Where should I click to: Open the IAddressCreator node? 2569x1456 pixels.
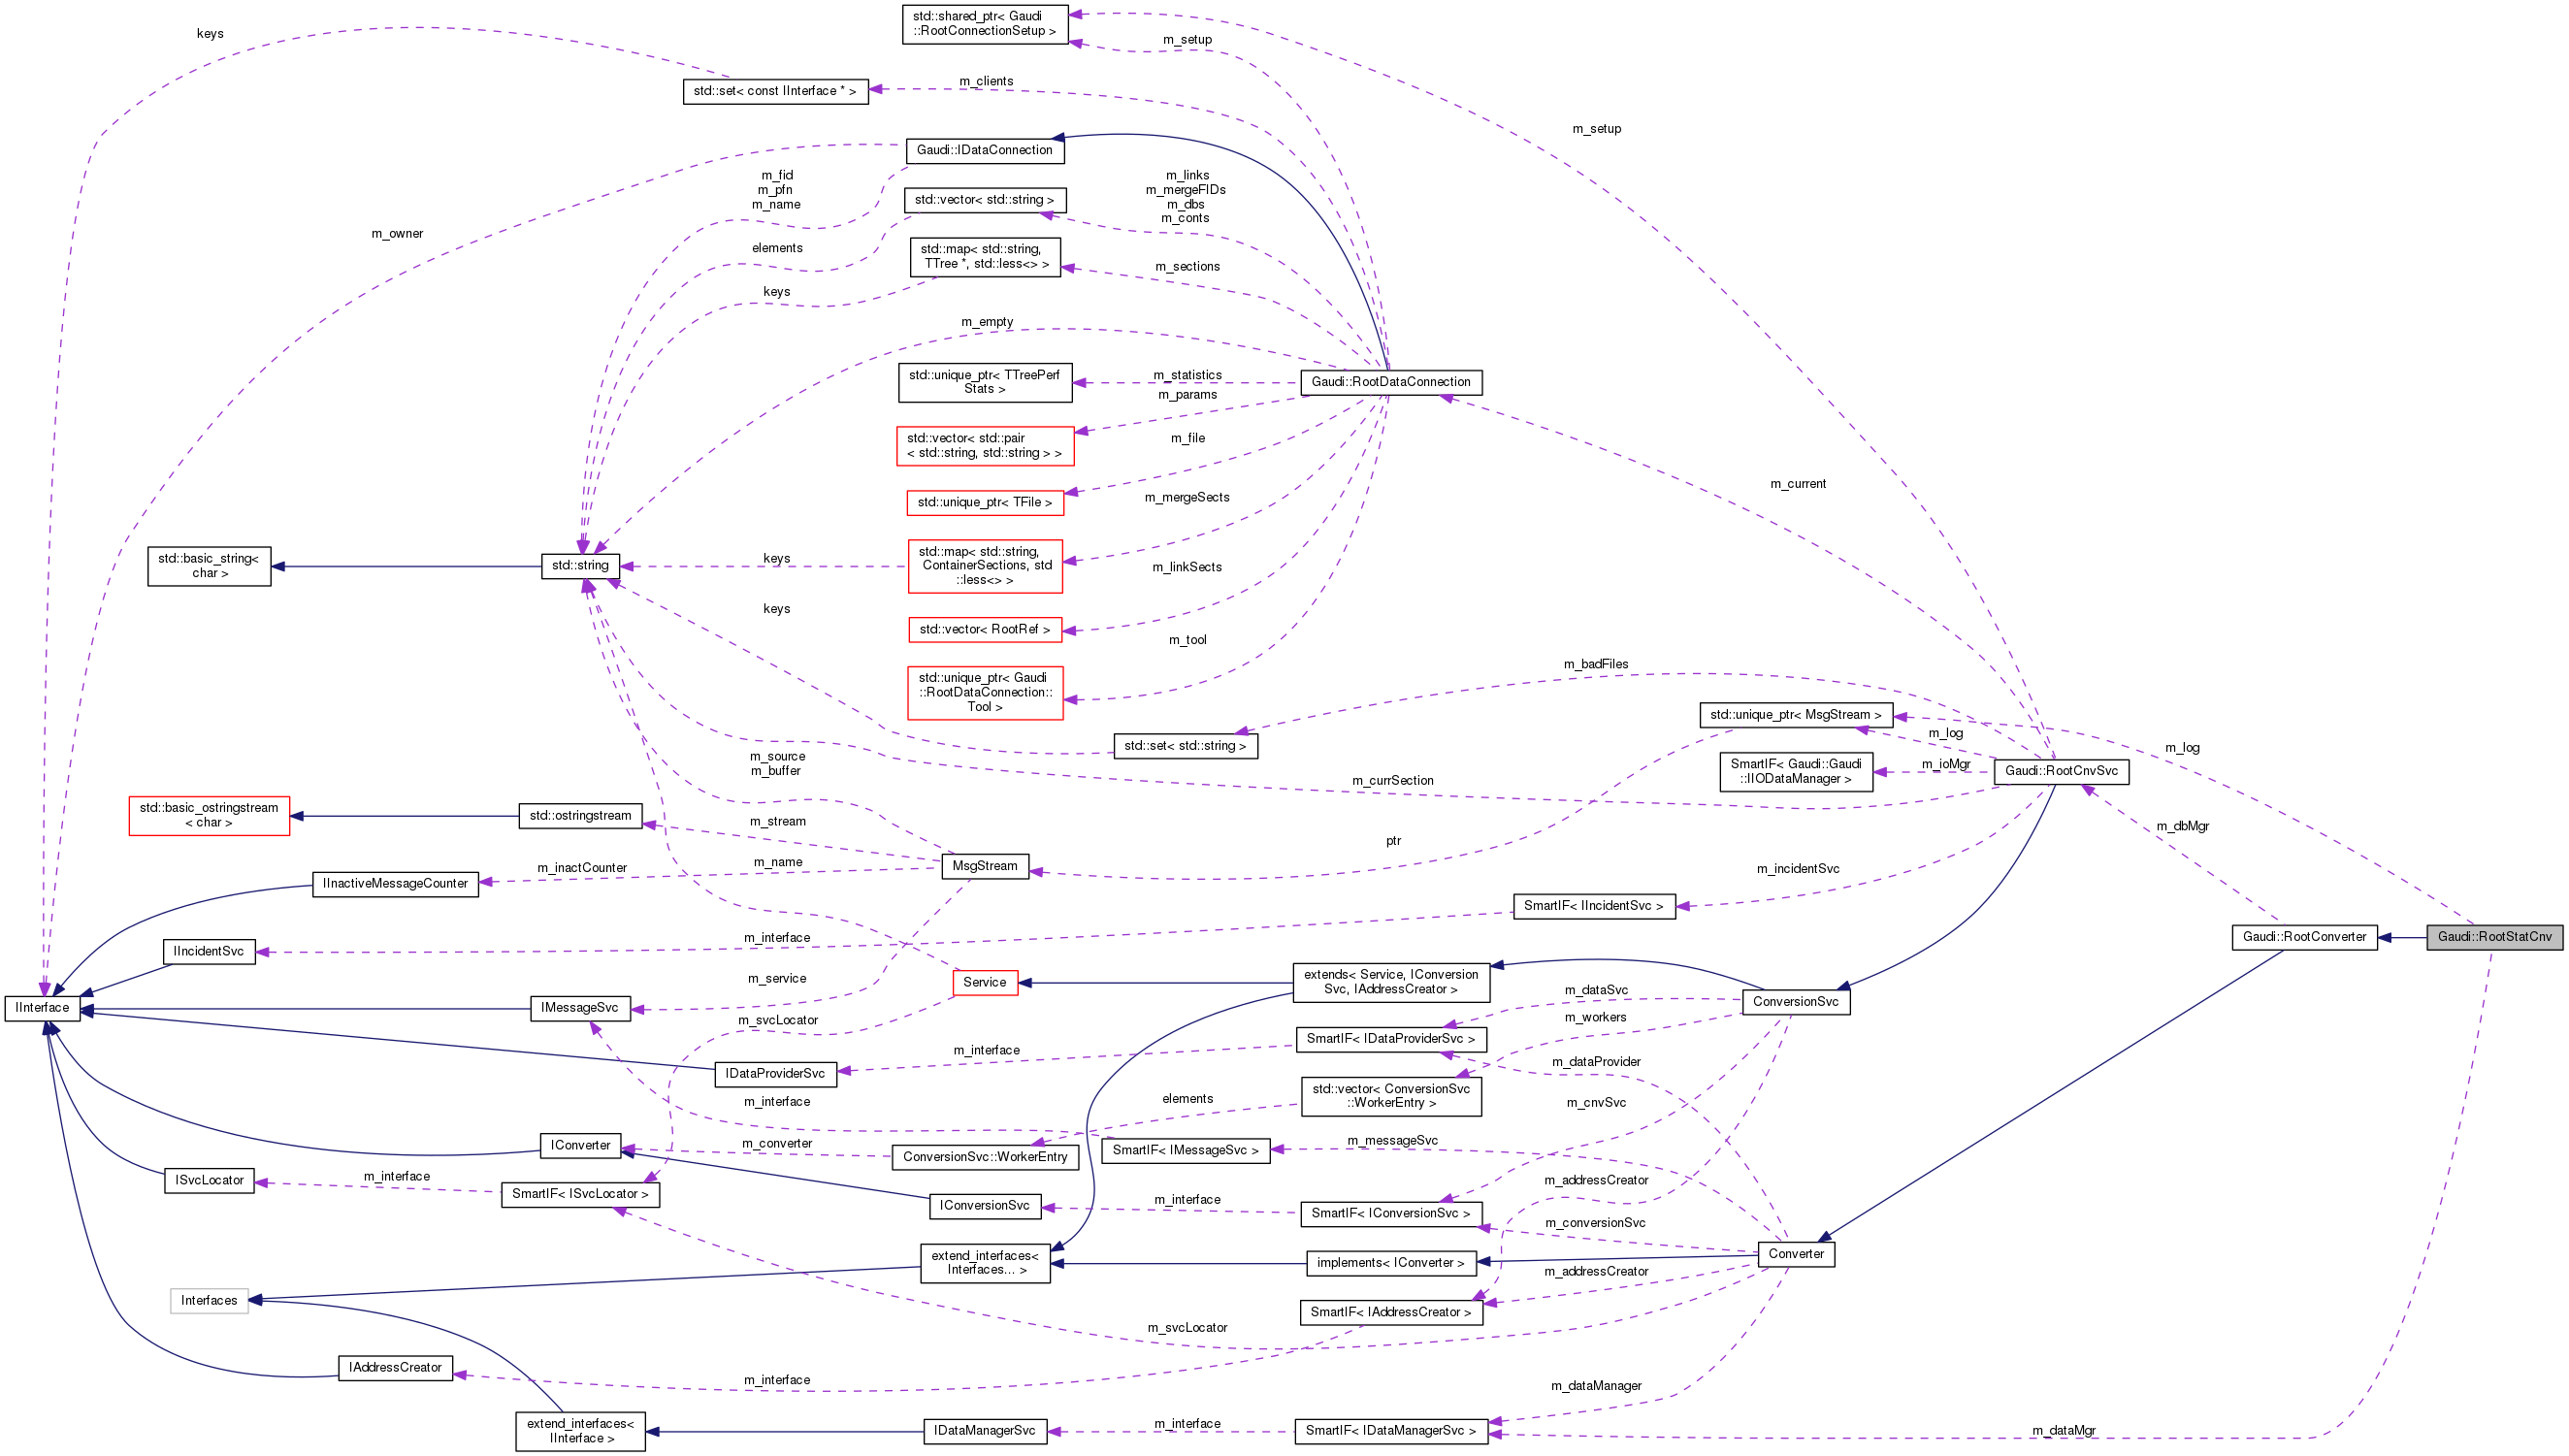[395, 1368]
